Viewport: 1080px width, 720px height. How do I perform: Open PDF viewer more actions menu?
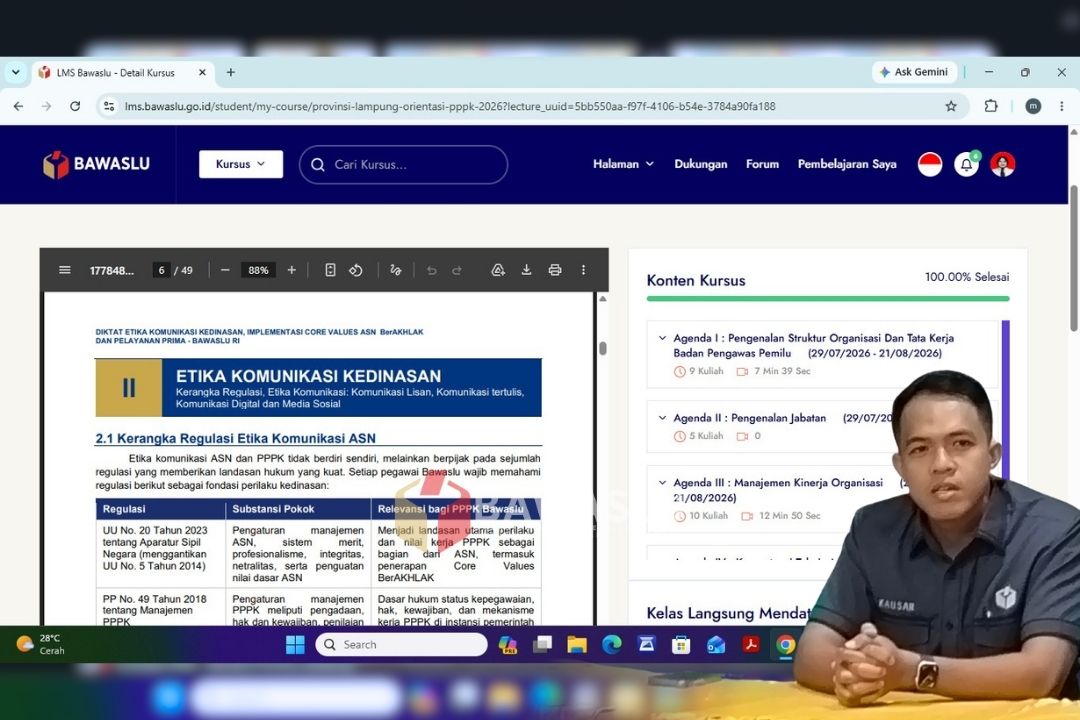583,270
